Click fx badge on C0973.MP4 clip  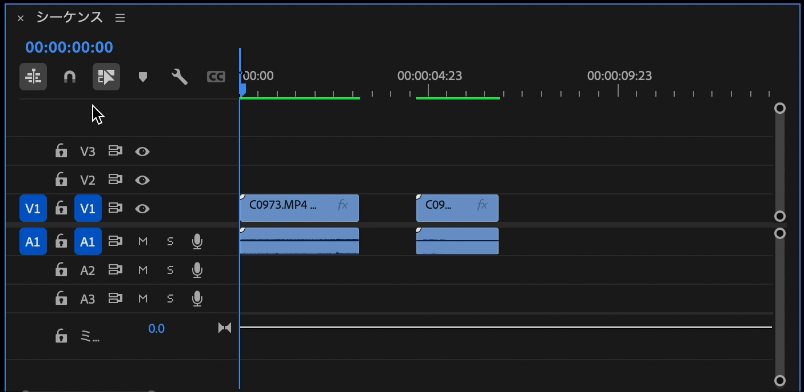click(x=343, y=205)
